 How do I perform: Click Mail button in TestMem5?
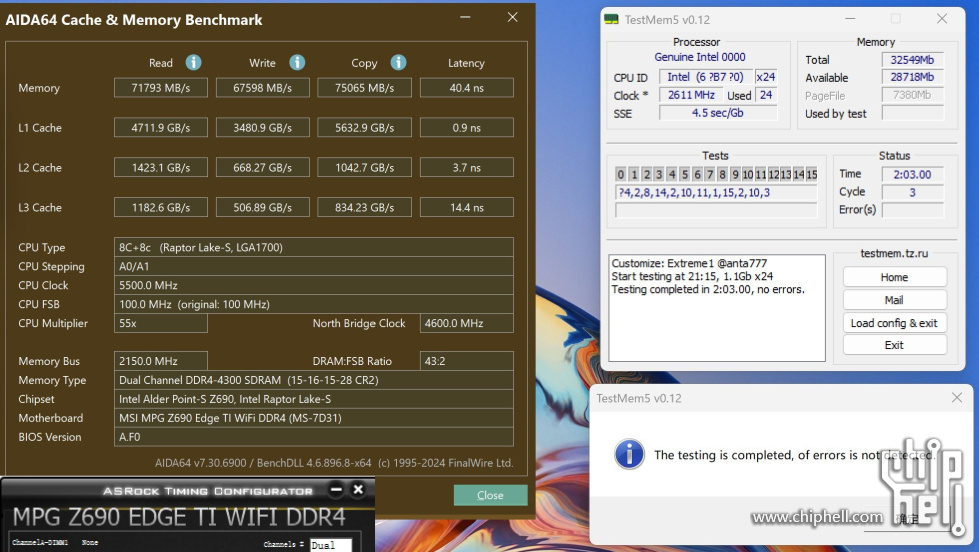pyautogui.click(x=894, y=300)
